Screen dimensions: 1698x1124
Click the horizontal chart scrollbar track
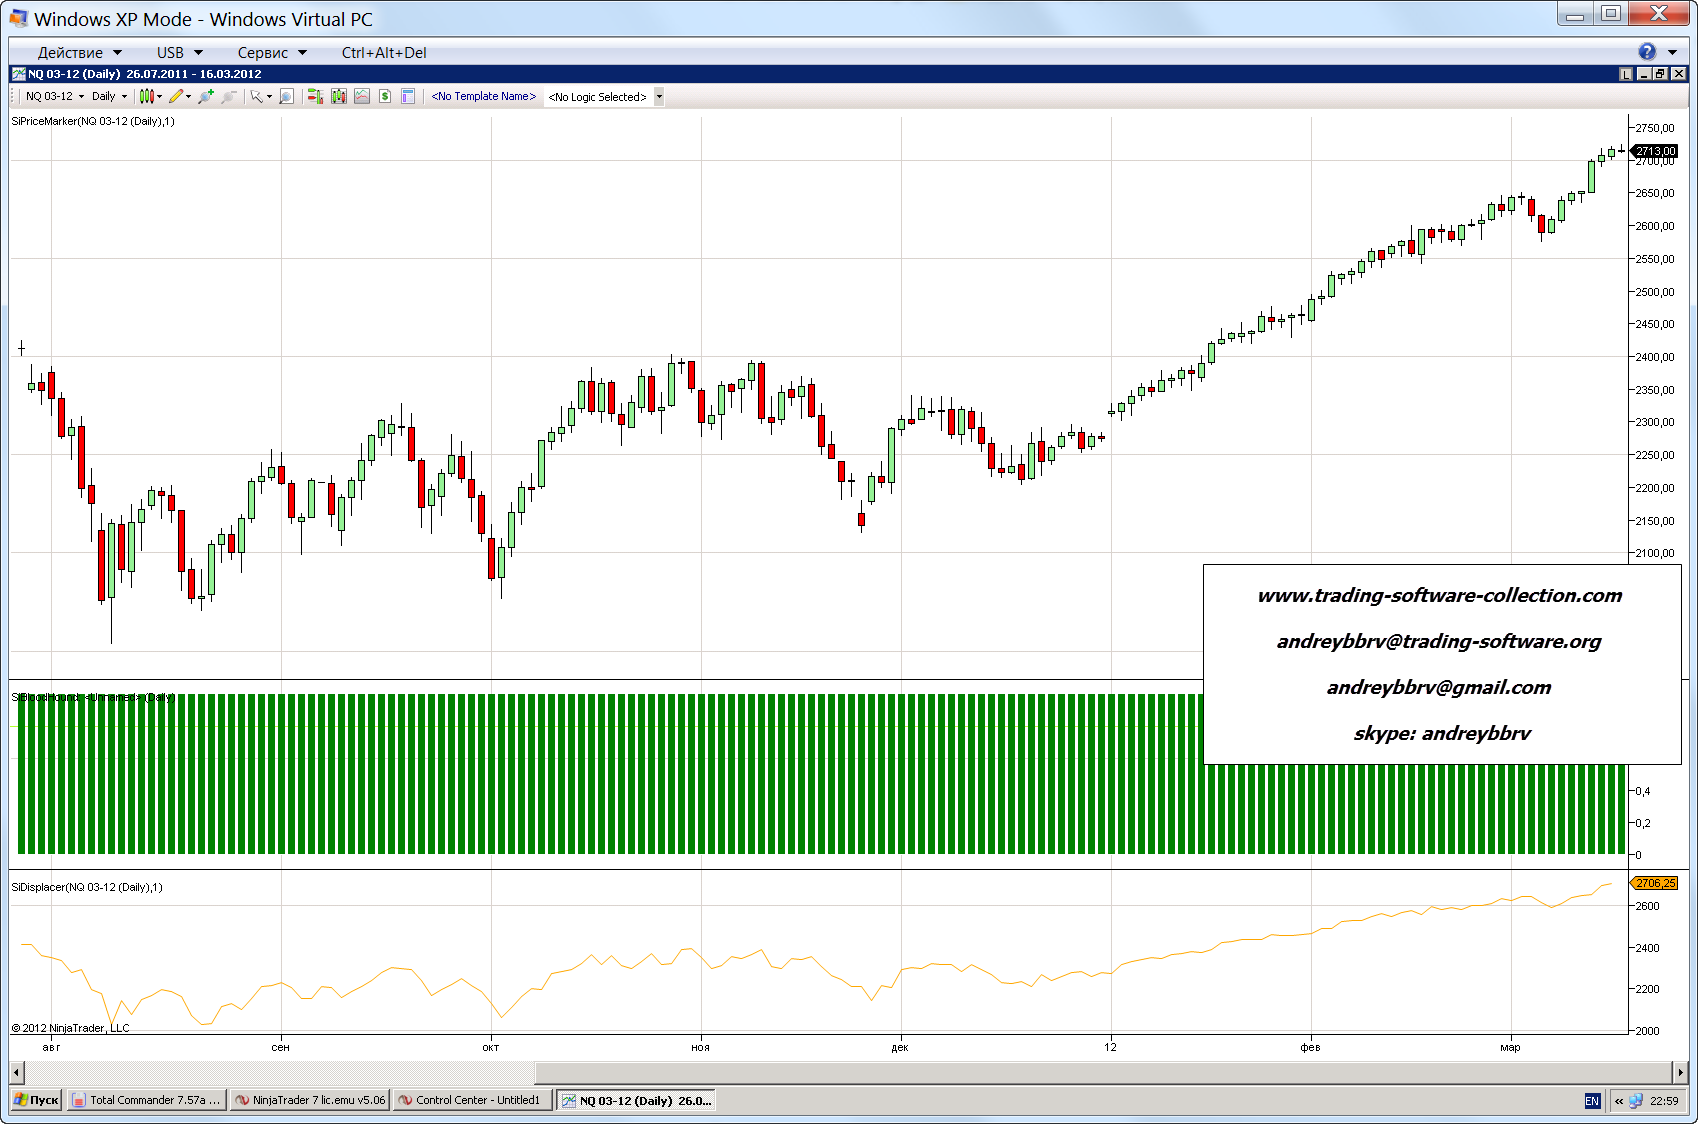[x=1100, y=1072]
